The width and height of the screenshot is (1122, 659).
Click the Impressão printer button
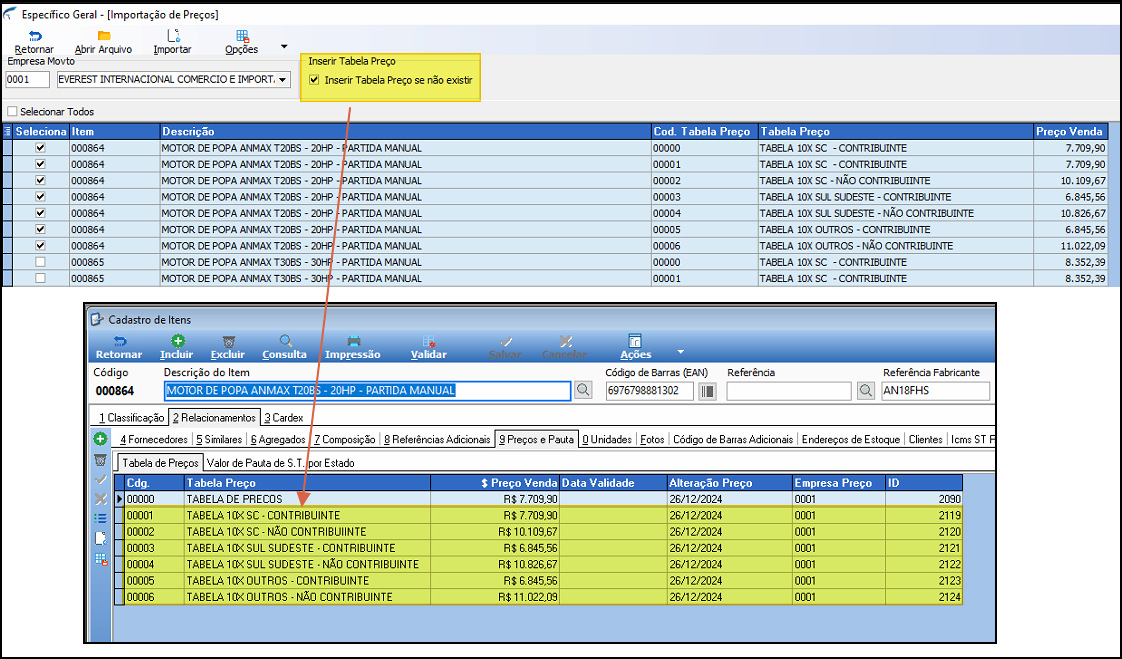tap(353, 347)
